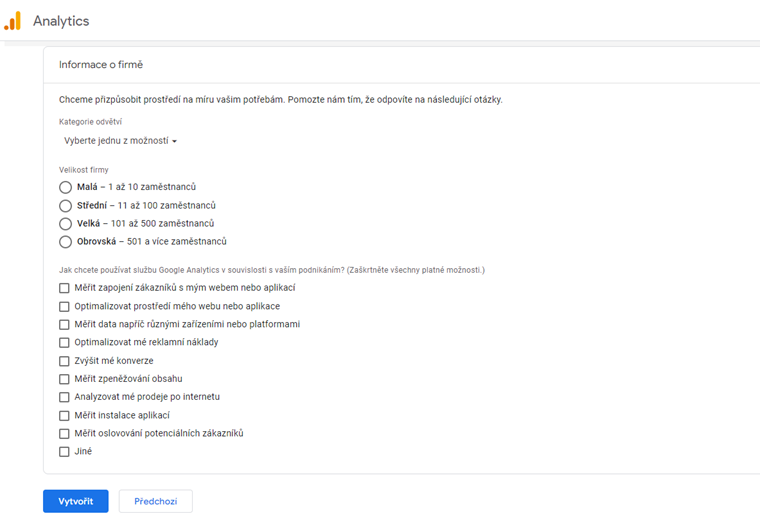Screen dimensions: 760x532
Task: Check Měřit zpeněžování obsahu option
Action: pos(64,379)
